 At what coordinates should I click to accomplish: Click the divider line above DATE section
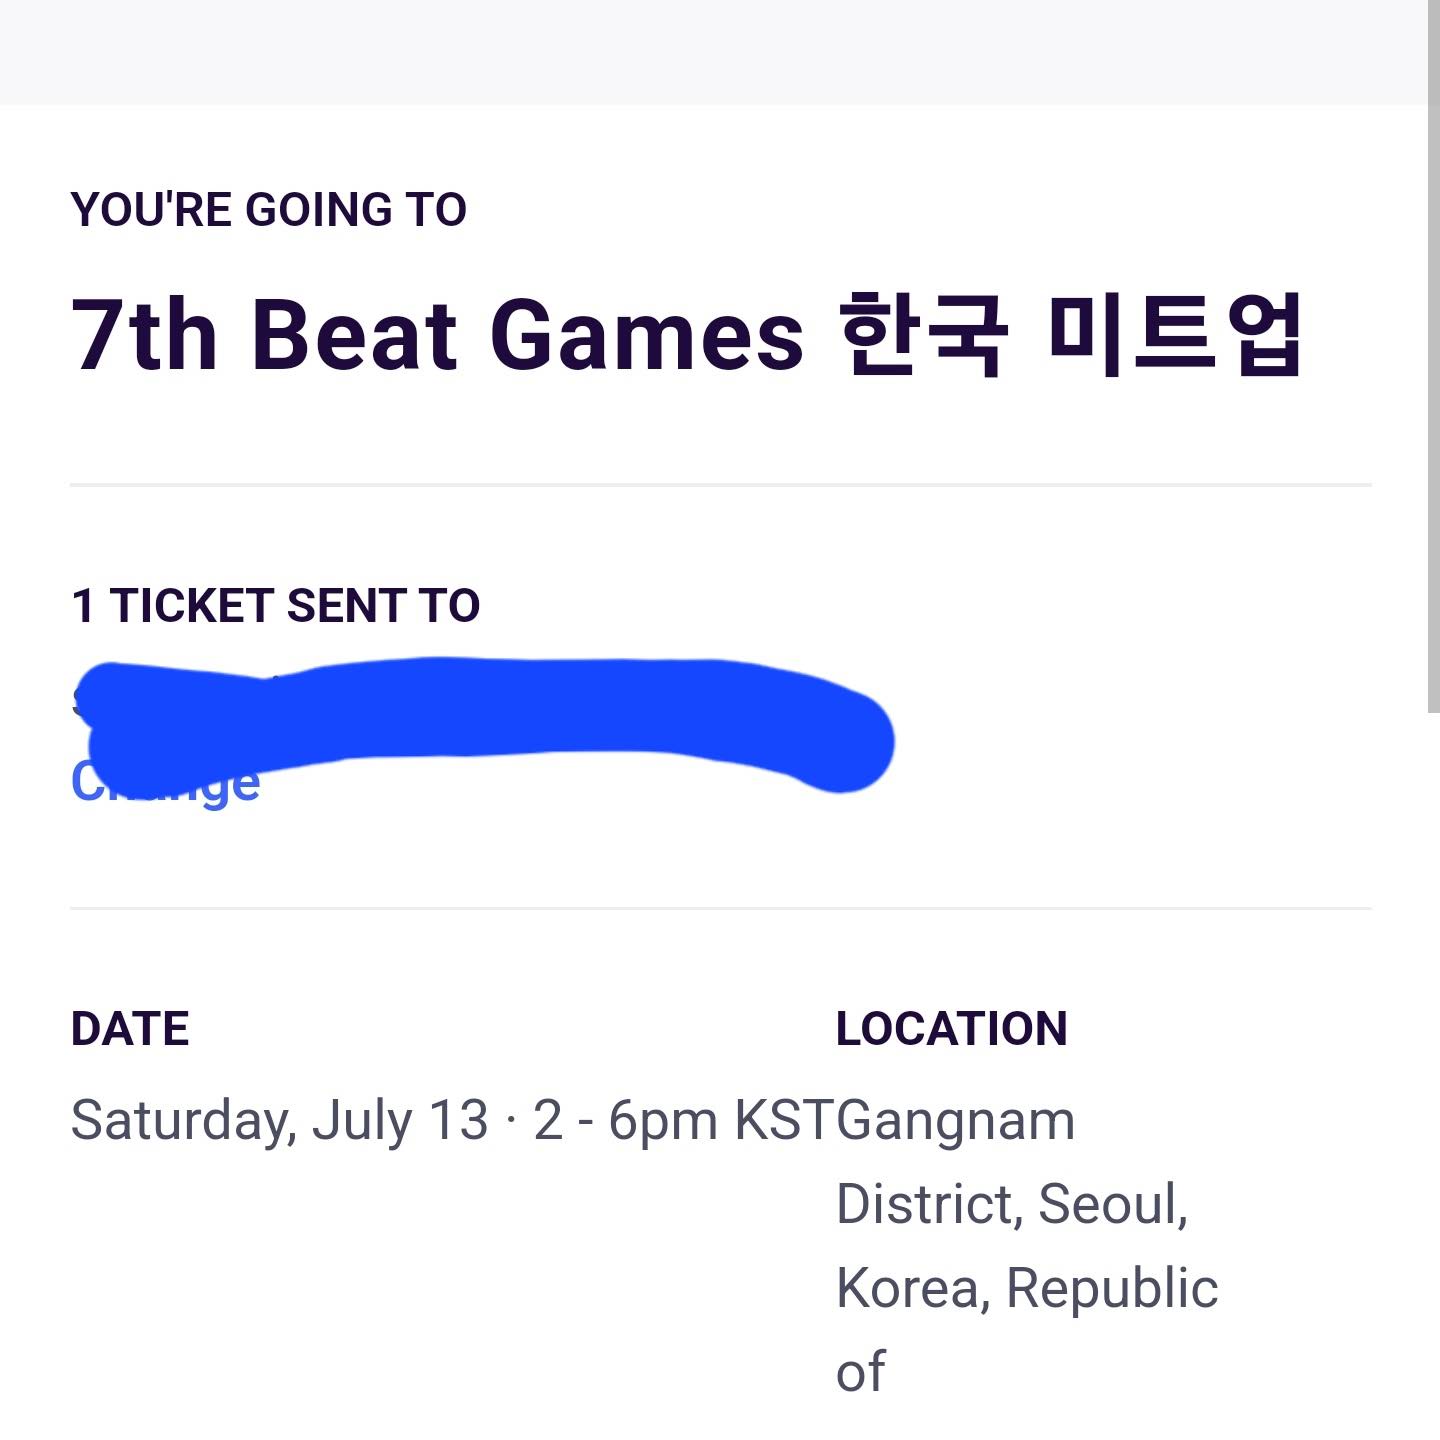coord(720,908)
